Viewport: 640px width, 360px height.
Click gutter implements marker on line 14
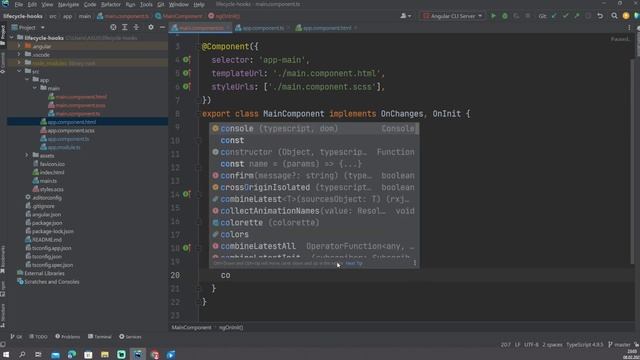point(186,194)
